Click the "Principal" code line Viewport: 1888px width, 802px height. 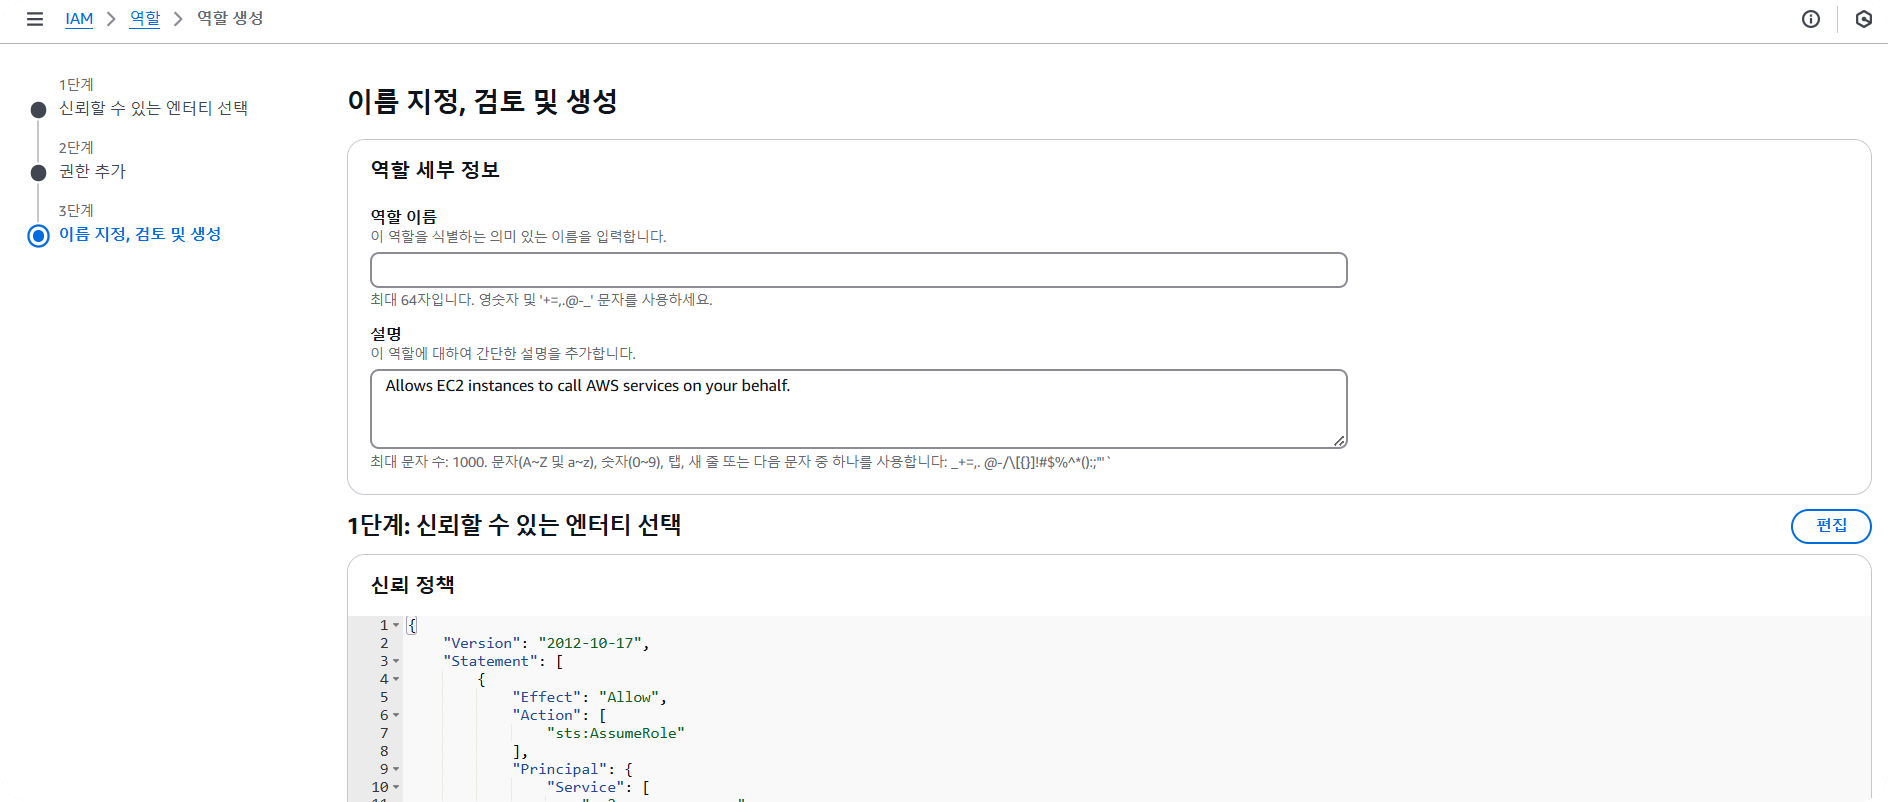[x=572, y=769]
